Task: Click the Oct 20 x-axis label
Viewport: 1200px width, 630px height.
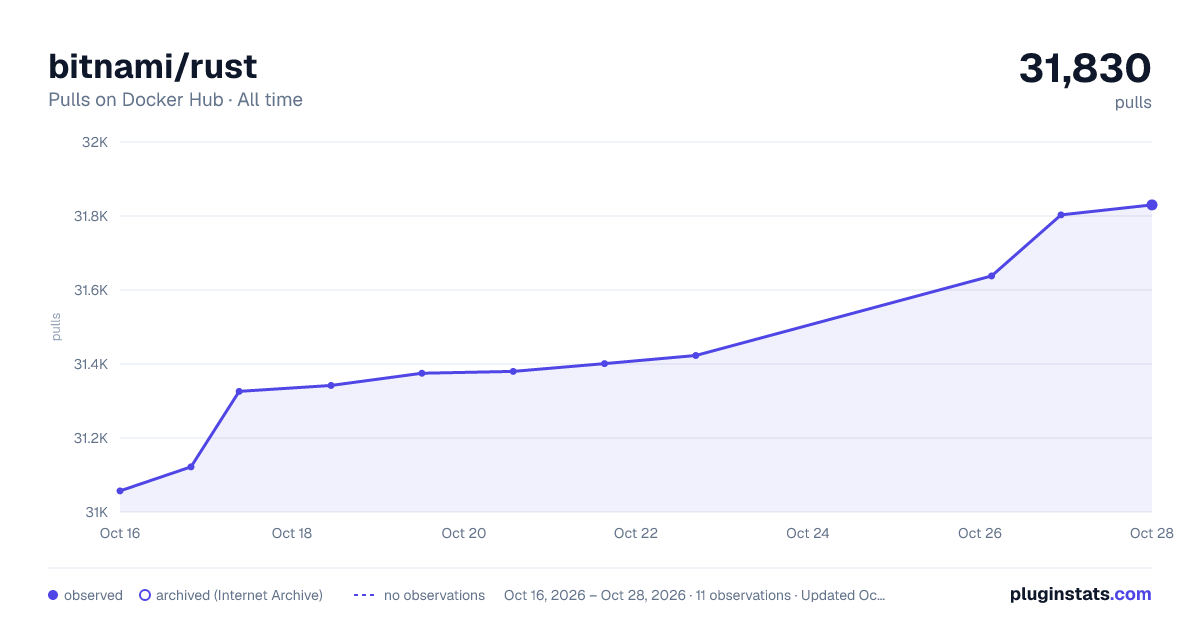Action: click(464, 533)
